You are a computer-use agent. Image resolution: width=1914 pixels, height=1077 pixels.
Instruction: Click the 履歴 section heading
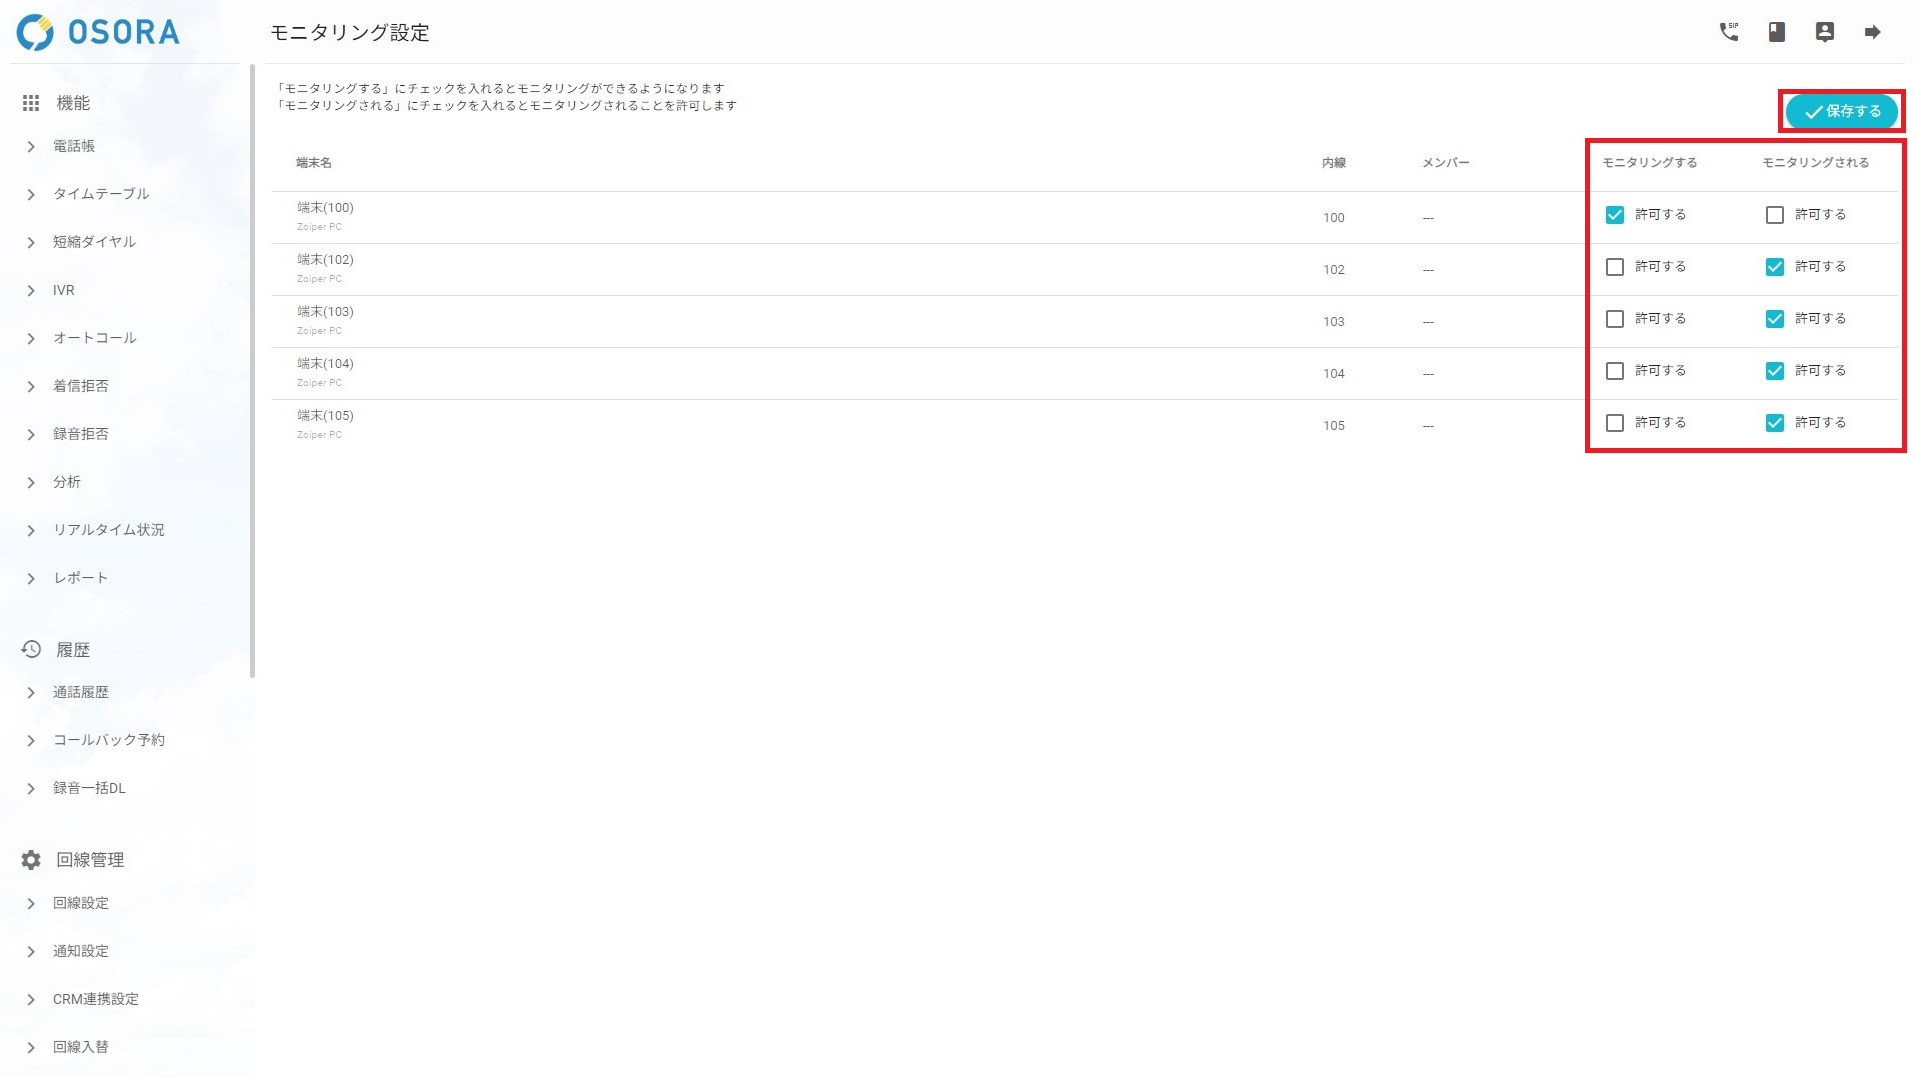point(73,650)
